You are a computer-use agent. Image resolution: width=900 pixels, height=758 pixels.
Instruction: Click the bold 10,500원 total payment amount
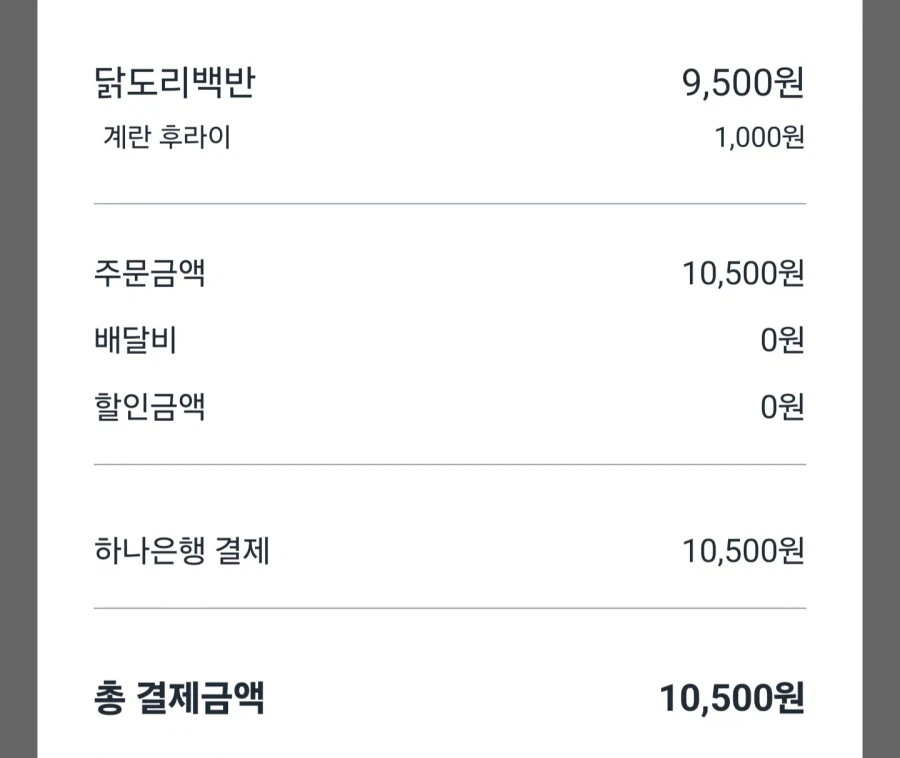[x=732, y=698]
